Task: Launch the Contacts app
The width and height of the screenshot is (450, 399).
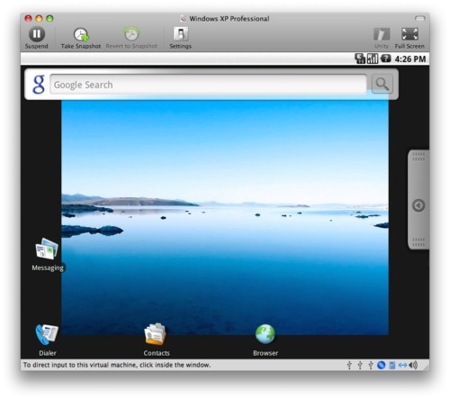Action: [156, 334]
